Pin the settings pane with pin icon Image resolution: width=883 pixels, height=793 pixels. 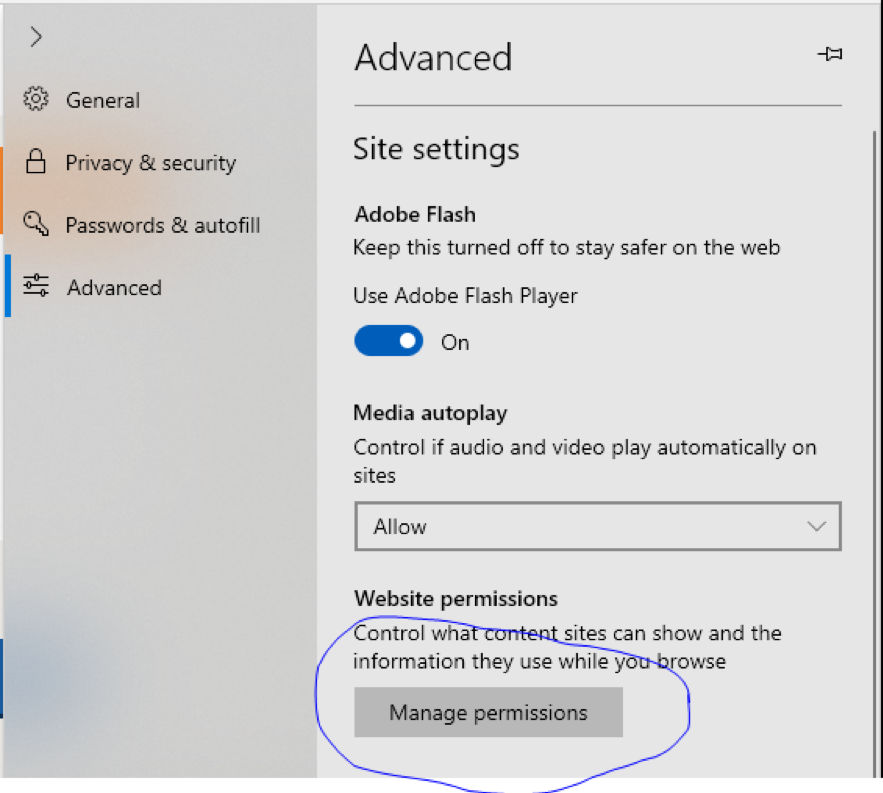tap(830, 55)
